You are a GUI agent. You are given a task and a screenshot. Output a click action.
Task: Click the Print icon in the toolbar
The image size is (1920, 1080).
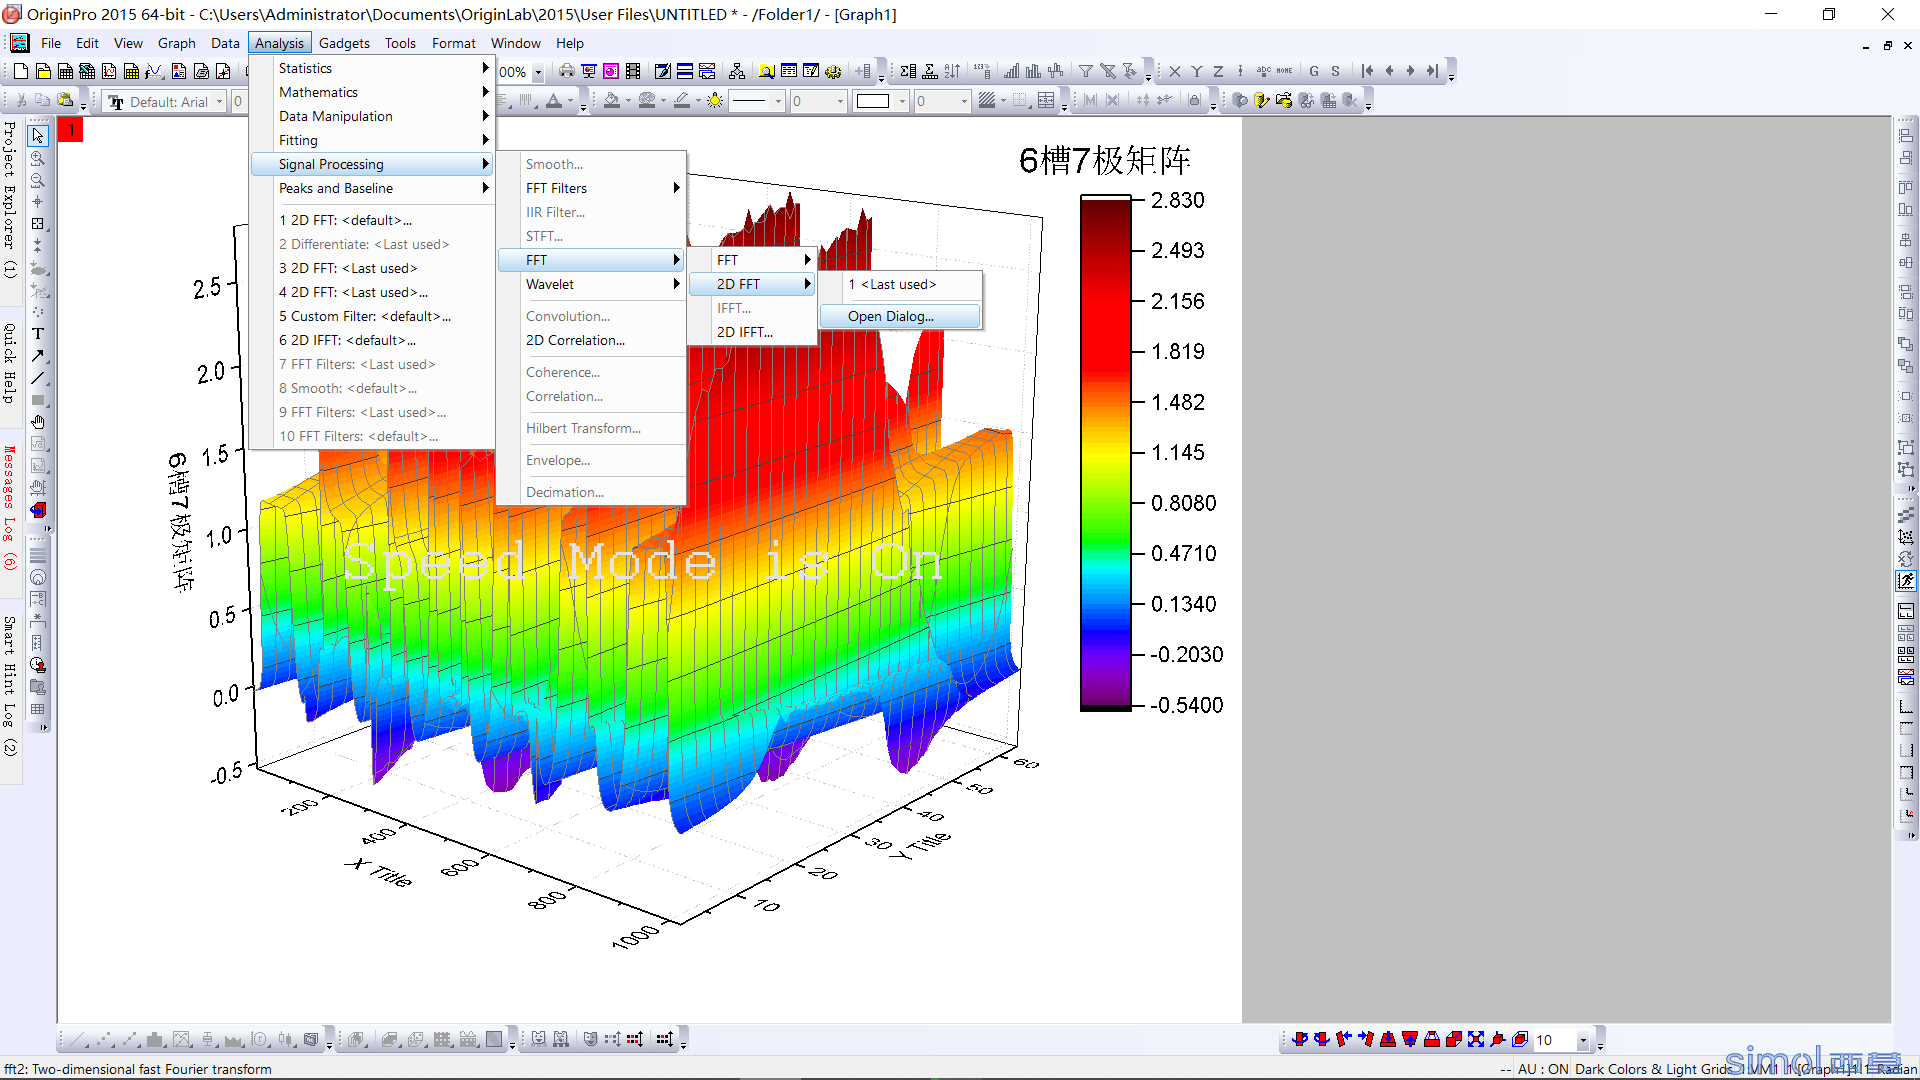(567, 71)
